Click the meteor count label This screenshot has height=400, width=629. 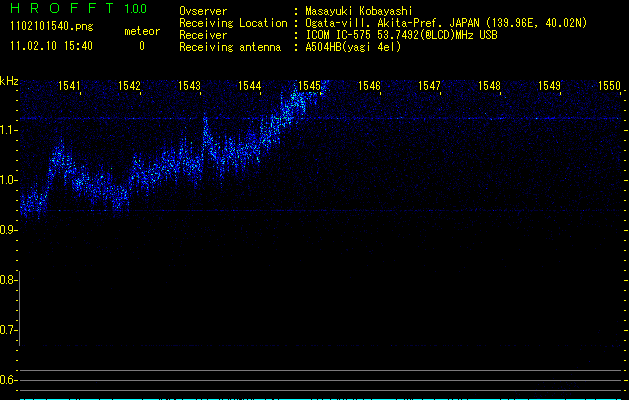coord(141,31)
